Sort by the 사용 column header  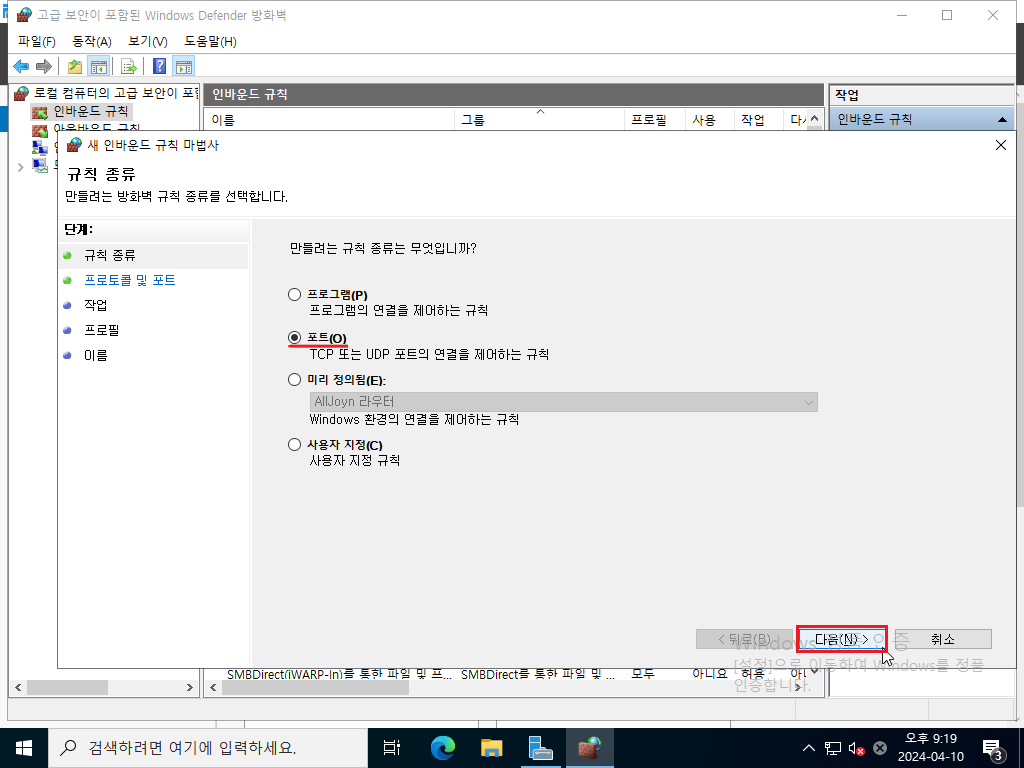(709, 120)
